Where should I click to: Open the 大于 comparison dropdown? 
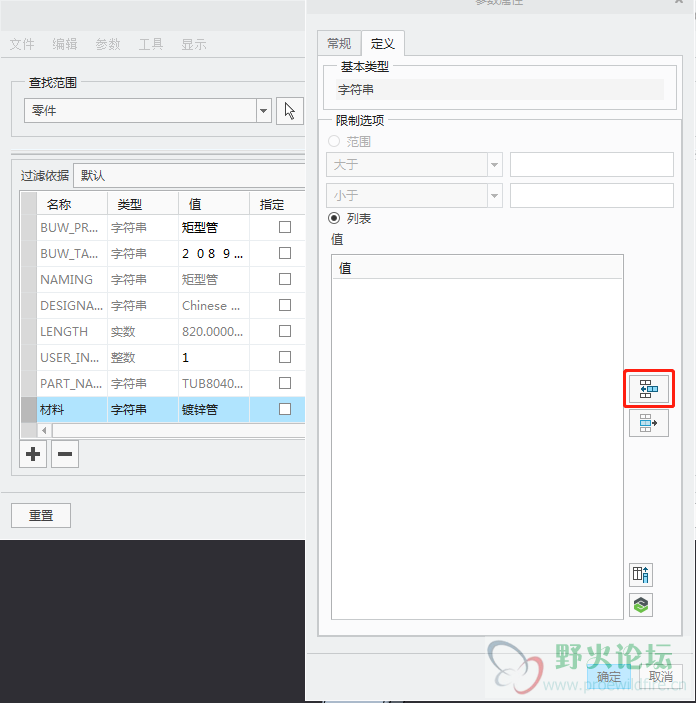494,165
